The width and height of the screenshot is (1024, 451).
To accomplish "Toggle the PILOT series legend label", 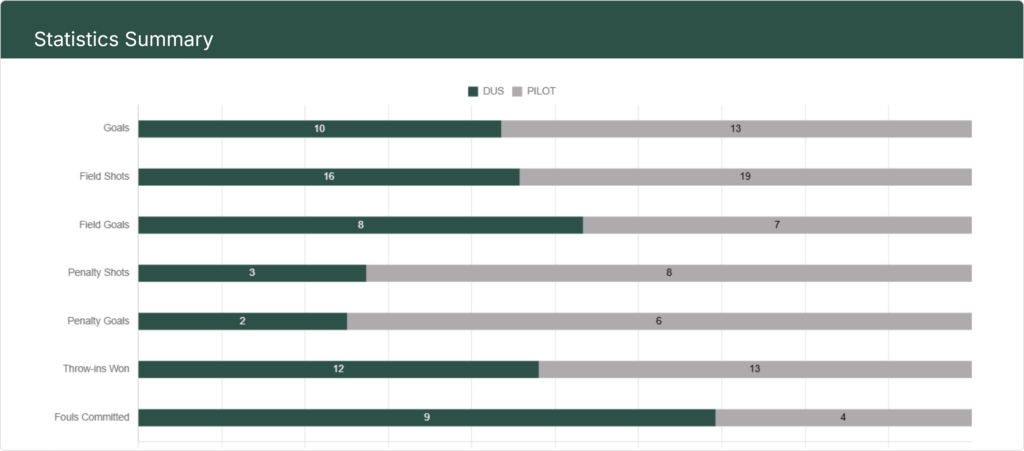I will point(541,91).
